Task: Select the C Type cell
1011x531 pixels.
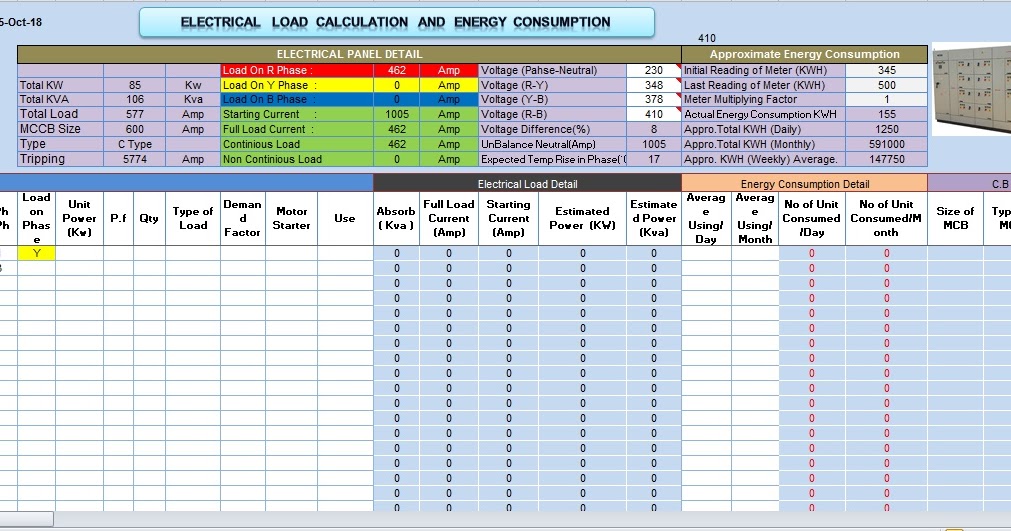Action: pos(134,144)
